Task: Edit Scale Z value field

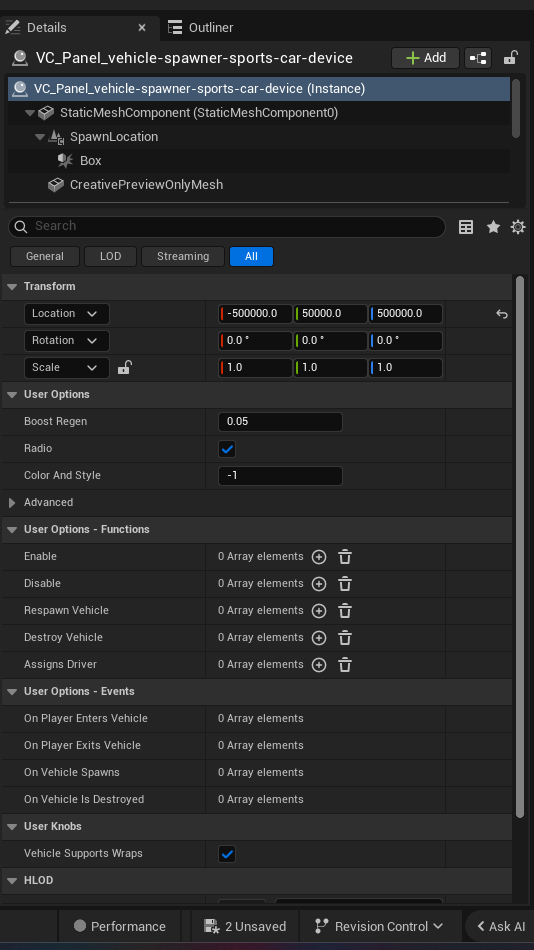Action: (406, 368)
